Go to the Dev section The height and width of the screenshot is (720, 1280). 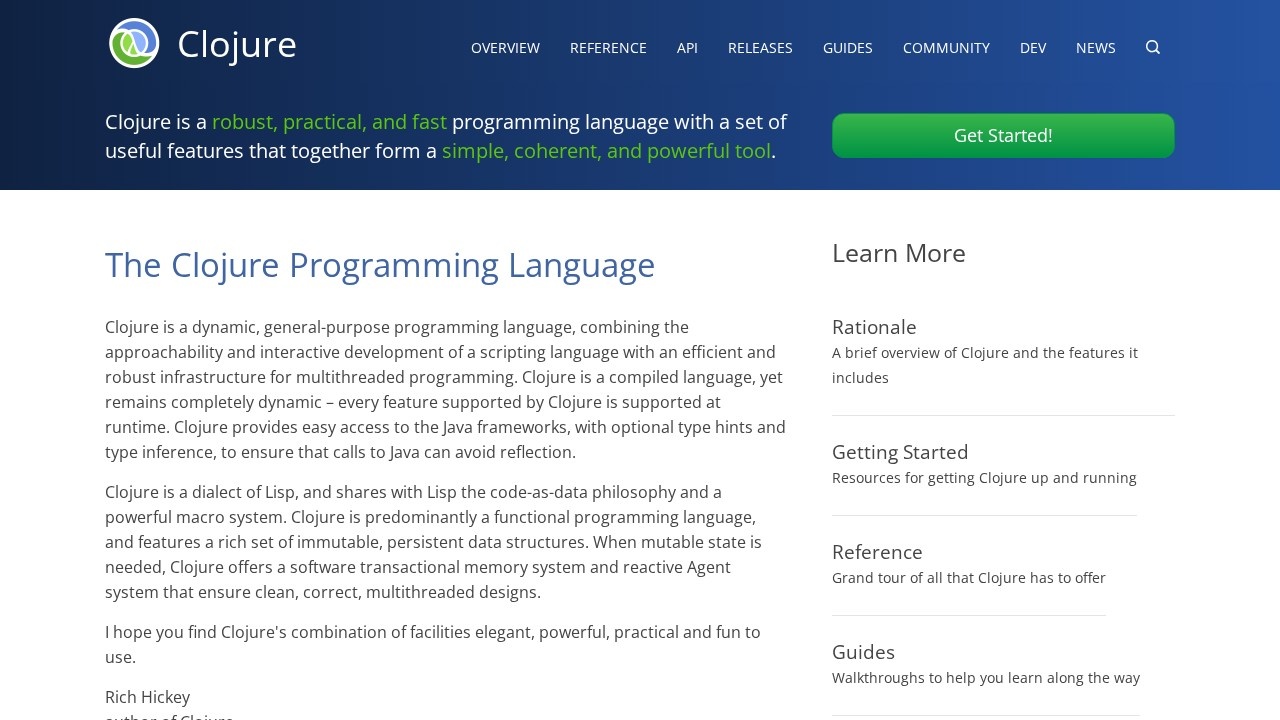click(x=1033, y=47)
